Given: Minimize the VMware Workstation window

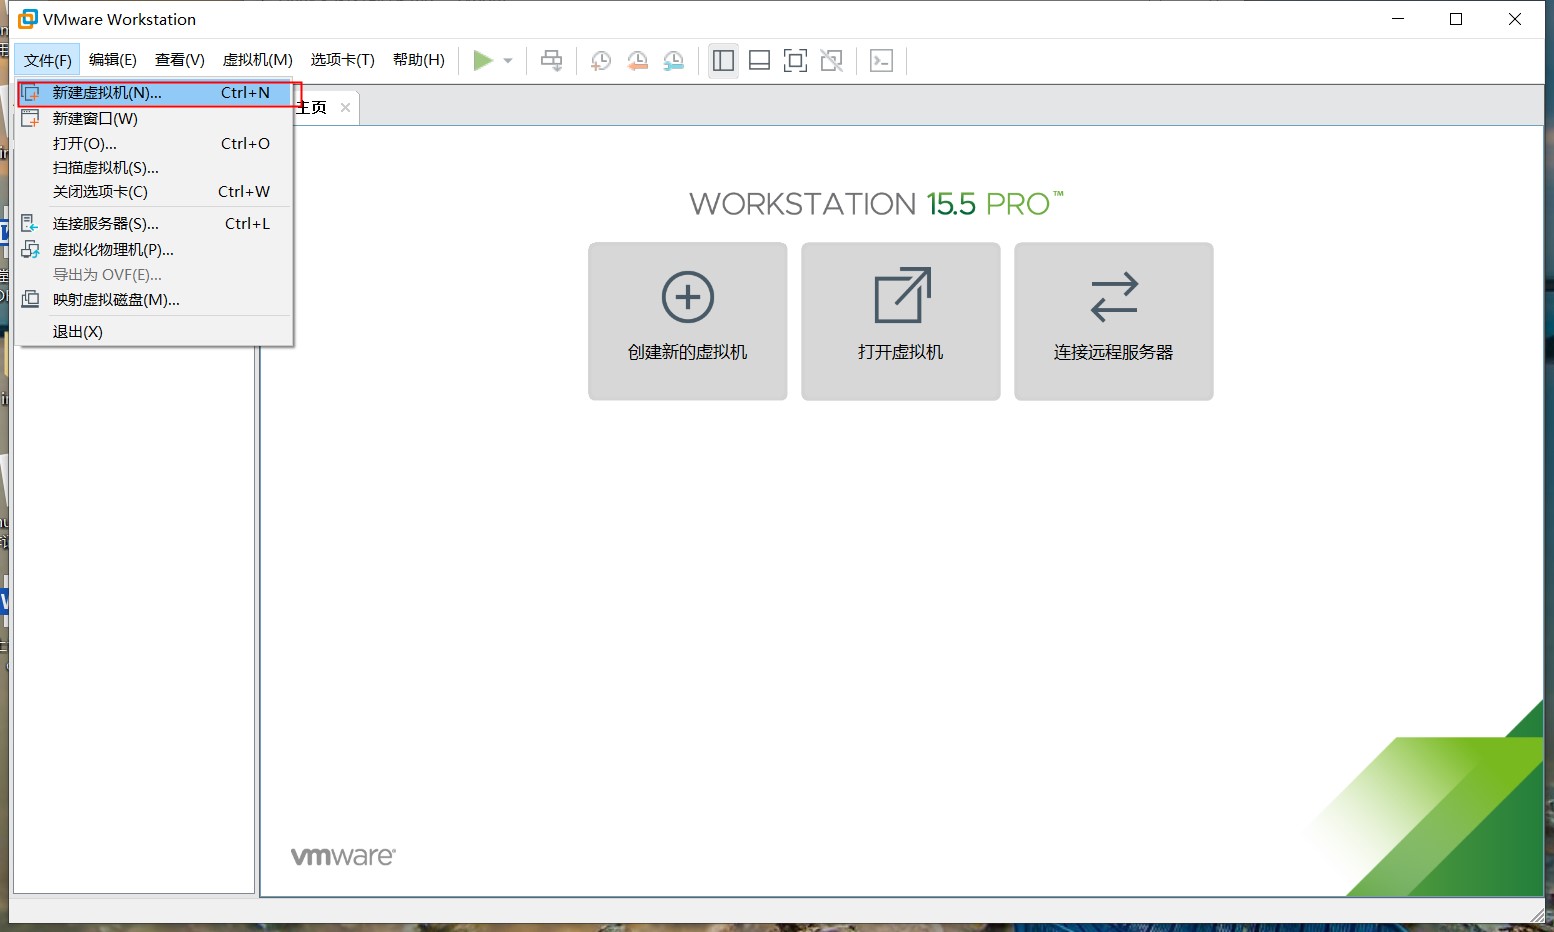Looking at the screenshot, I should [x=1398, y=19].
